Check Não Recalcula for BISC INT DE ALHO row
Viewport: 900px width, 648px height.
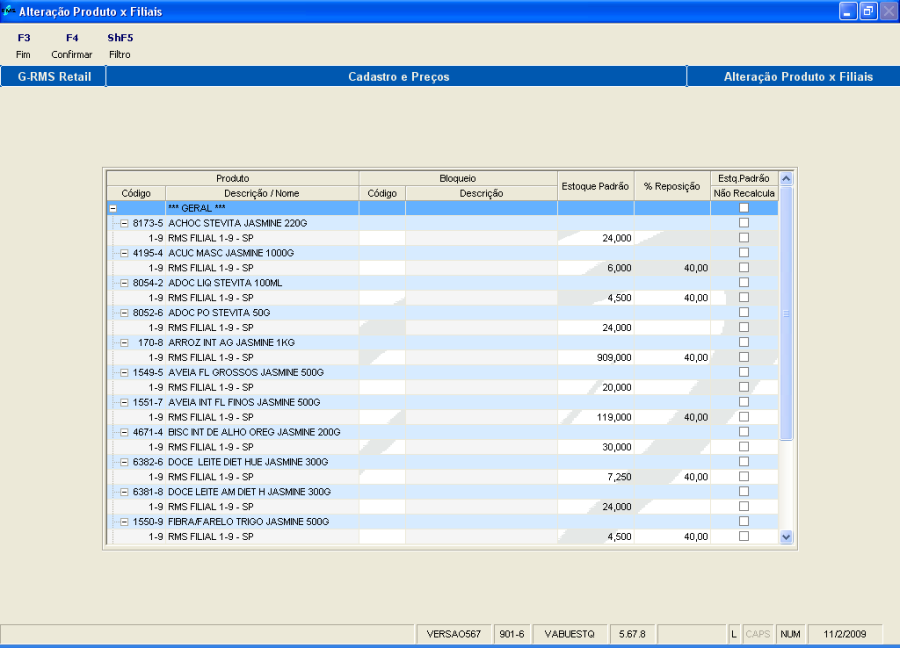pyautogui.click(x=744, y=432)
